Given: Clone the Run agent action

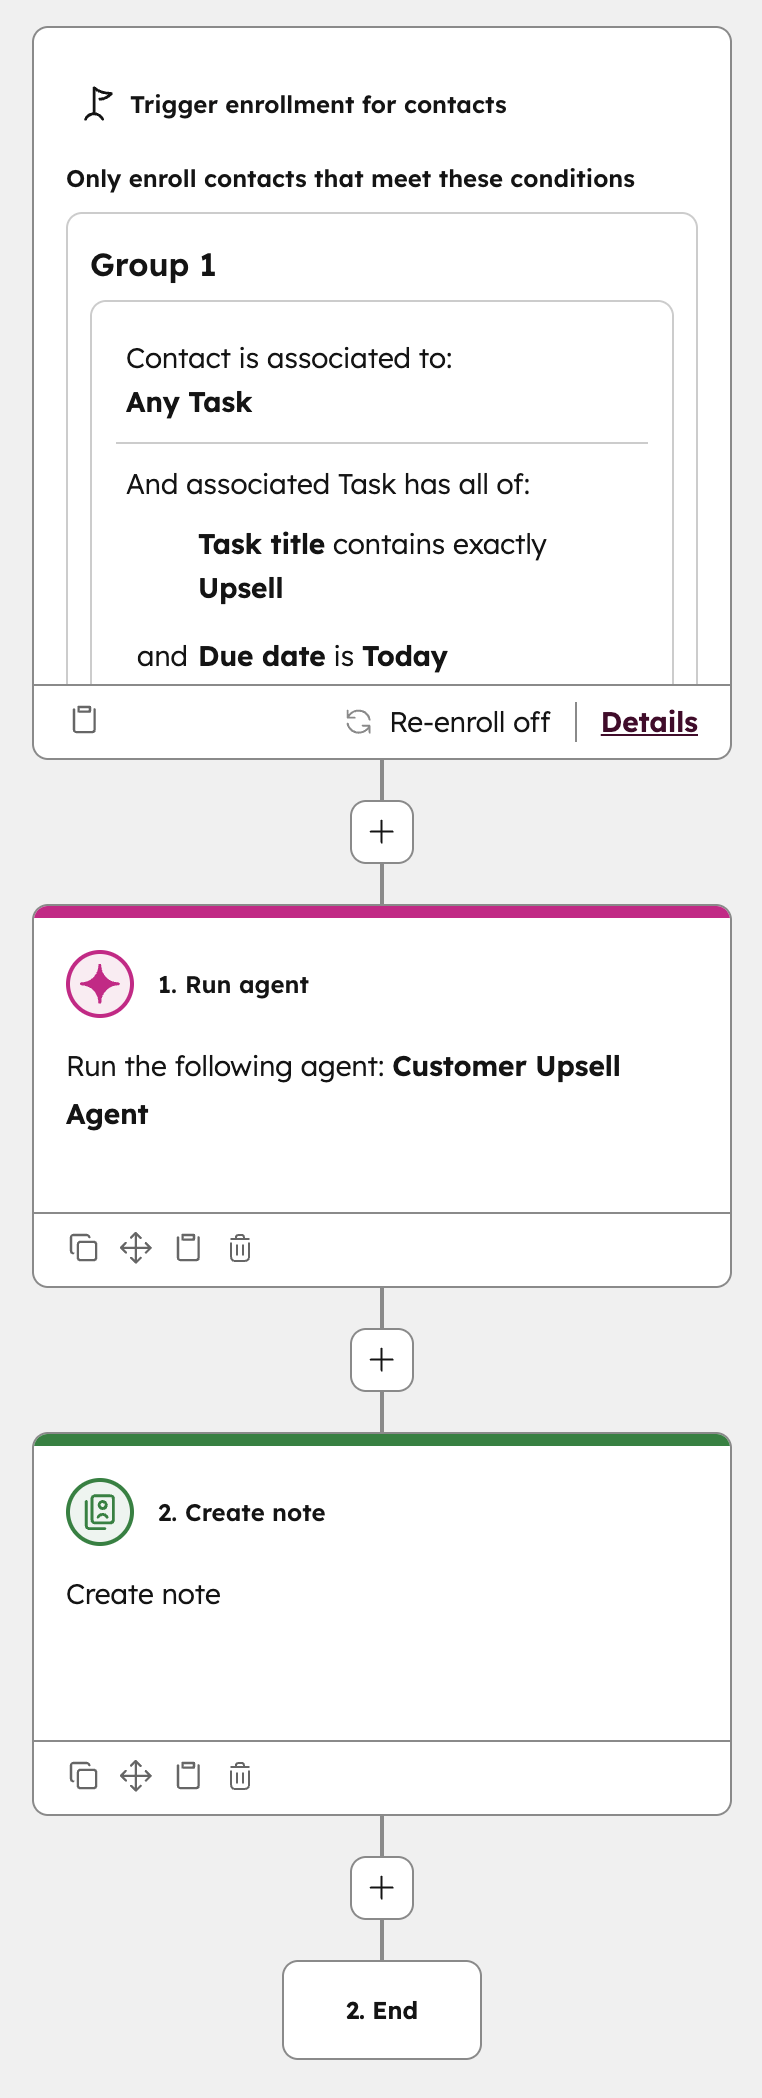Looking at the screenshot, I should (x=84, y=1247).
